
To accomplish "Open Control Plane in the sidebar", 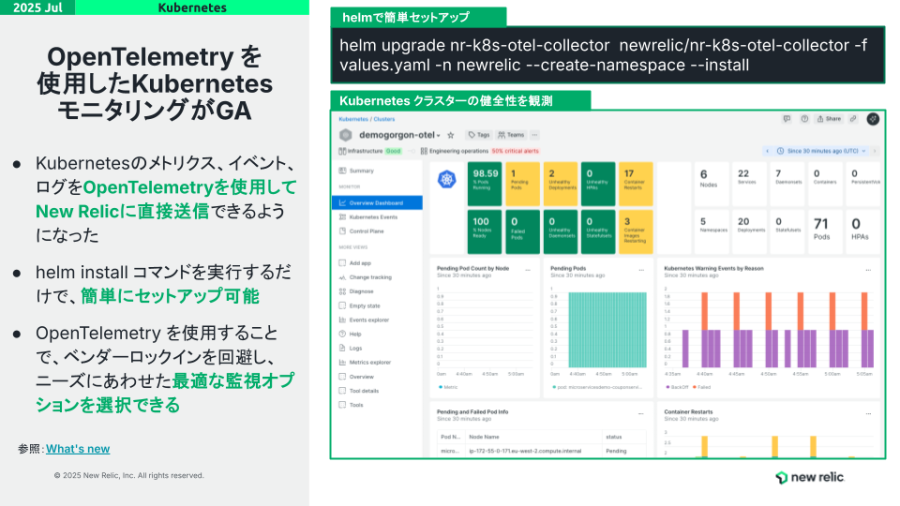I will click(x=366, y=231).
